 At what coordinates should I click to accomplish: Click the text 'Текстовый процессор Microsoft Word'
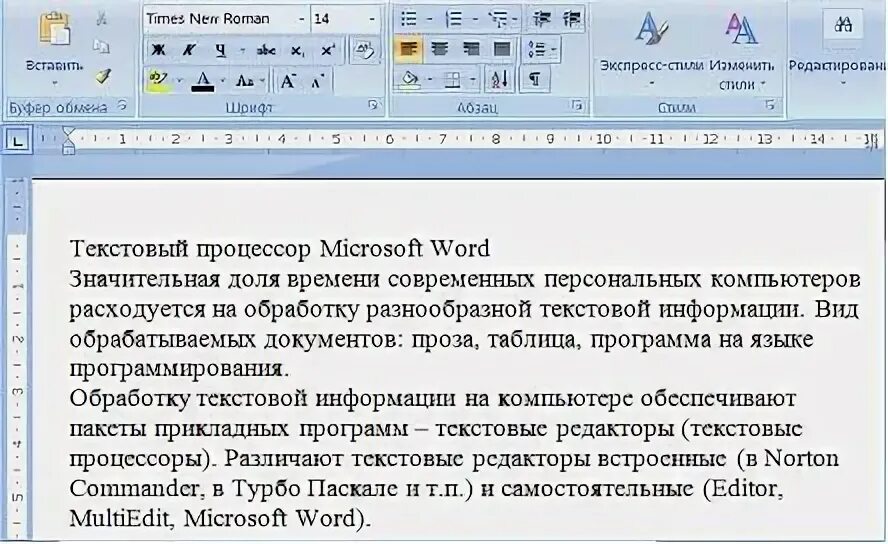point(280,249)
